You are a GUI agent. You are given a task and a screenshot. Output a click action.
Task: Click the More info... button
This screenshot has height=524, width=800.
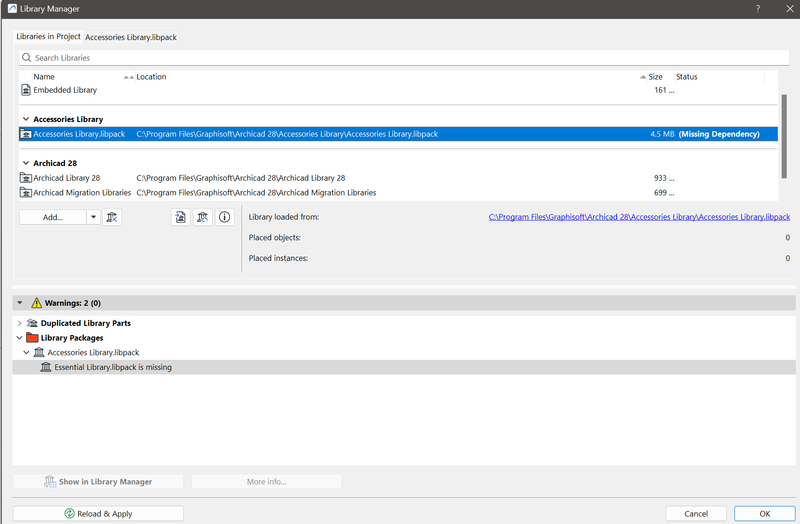(266, 482)
